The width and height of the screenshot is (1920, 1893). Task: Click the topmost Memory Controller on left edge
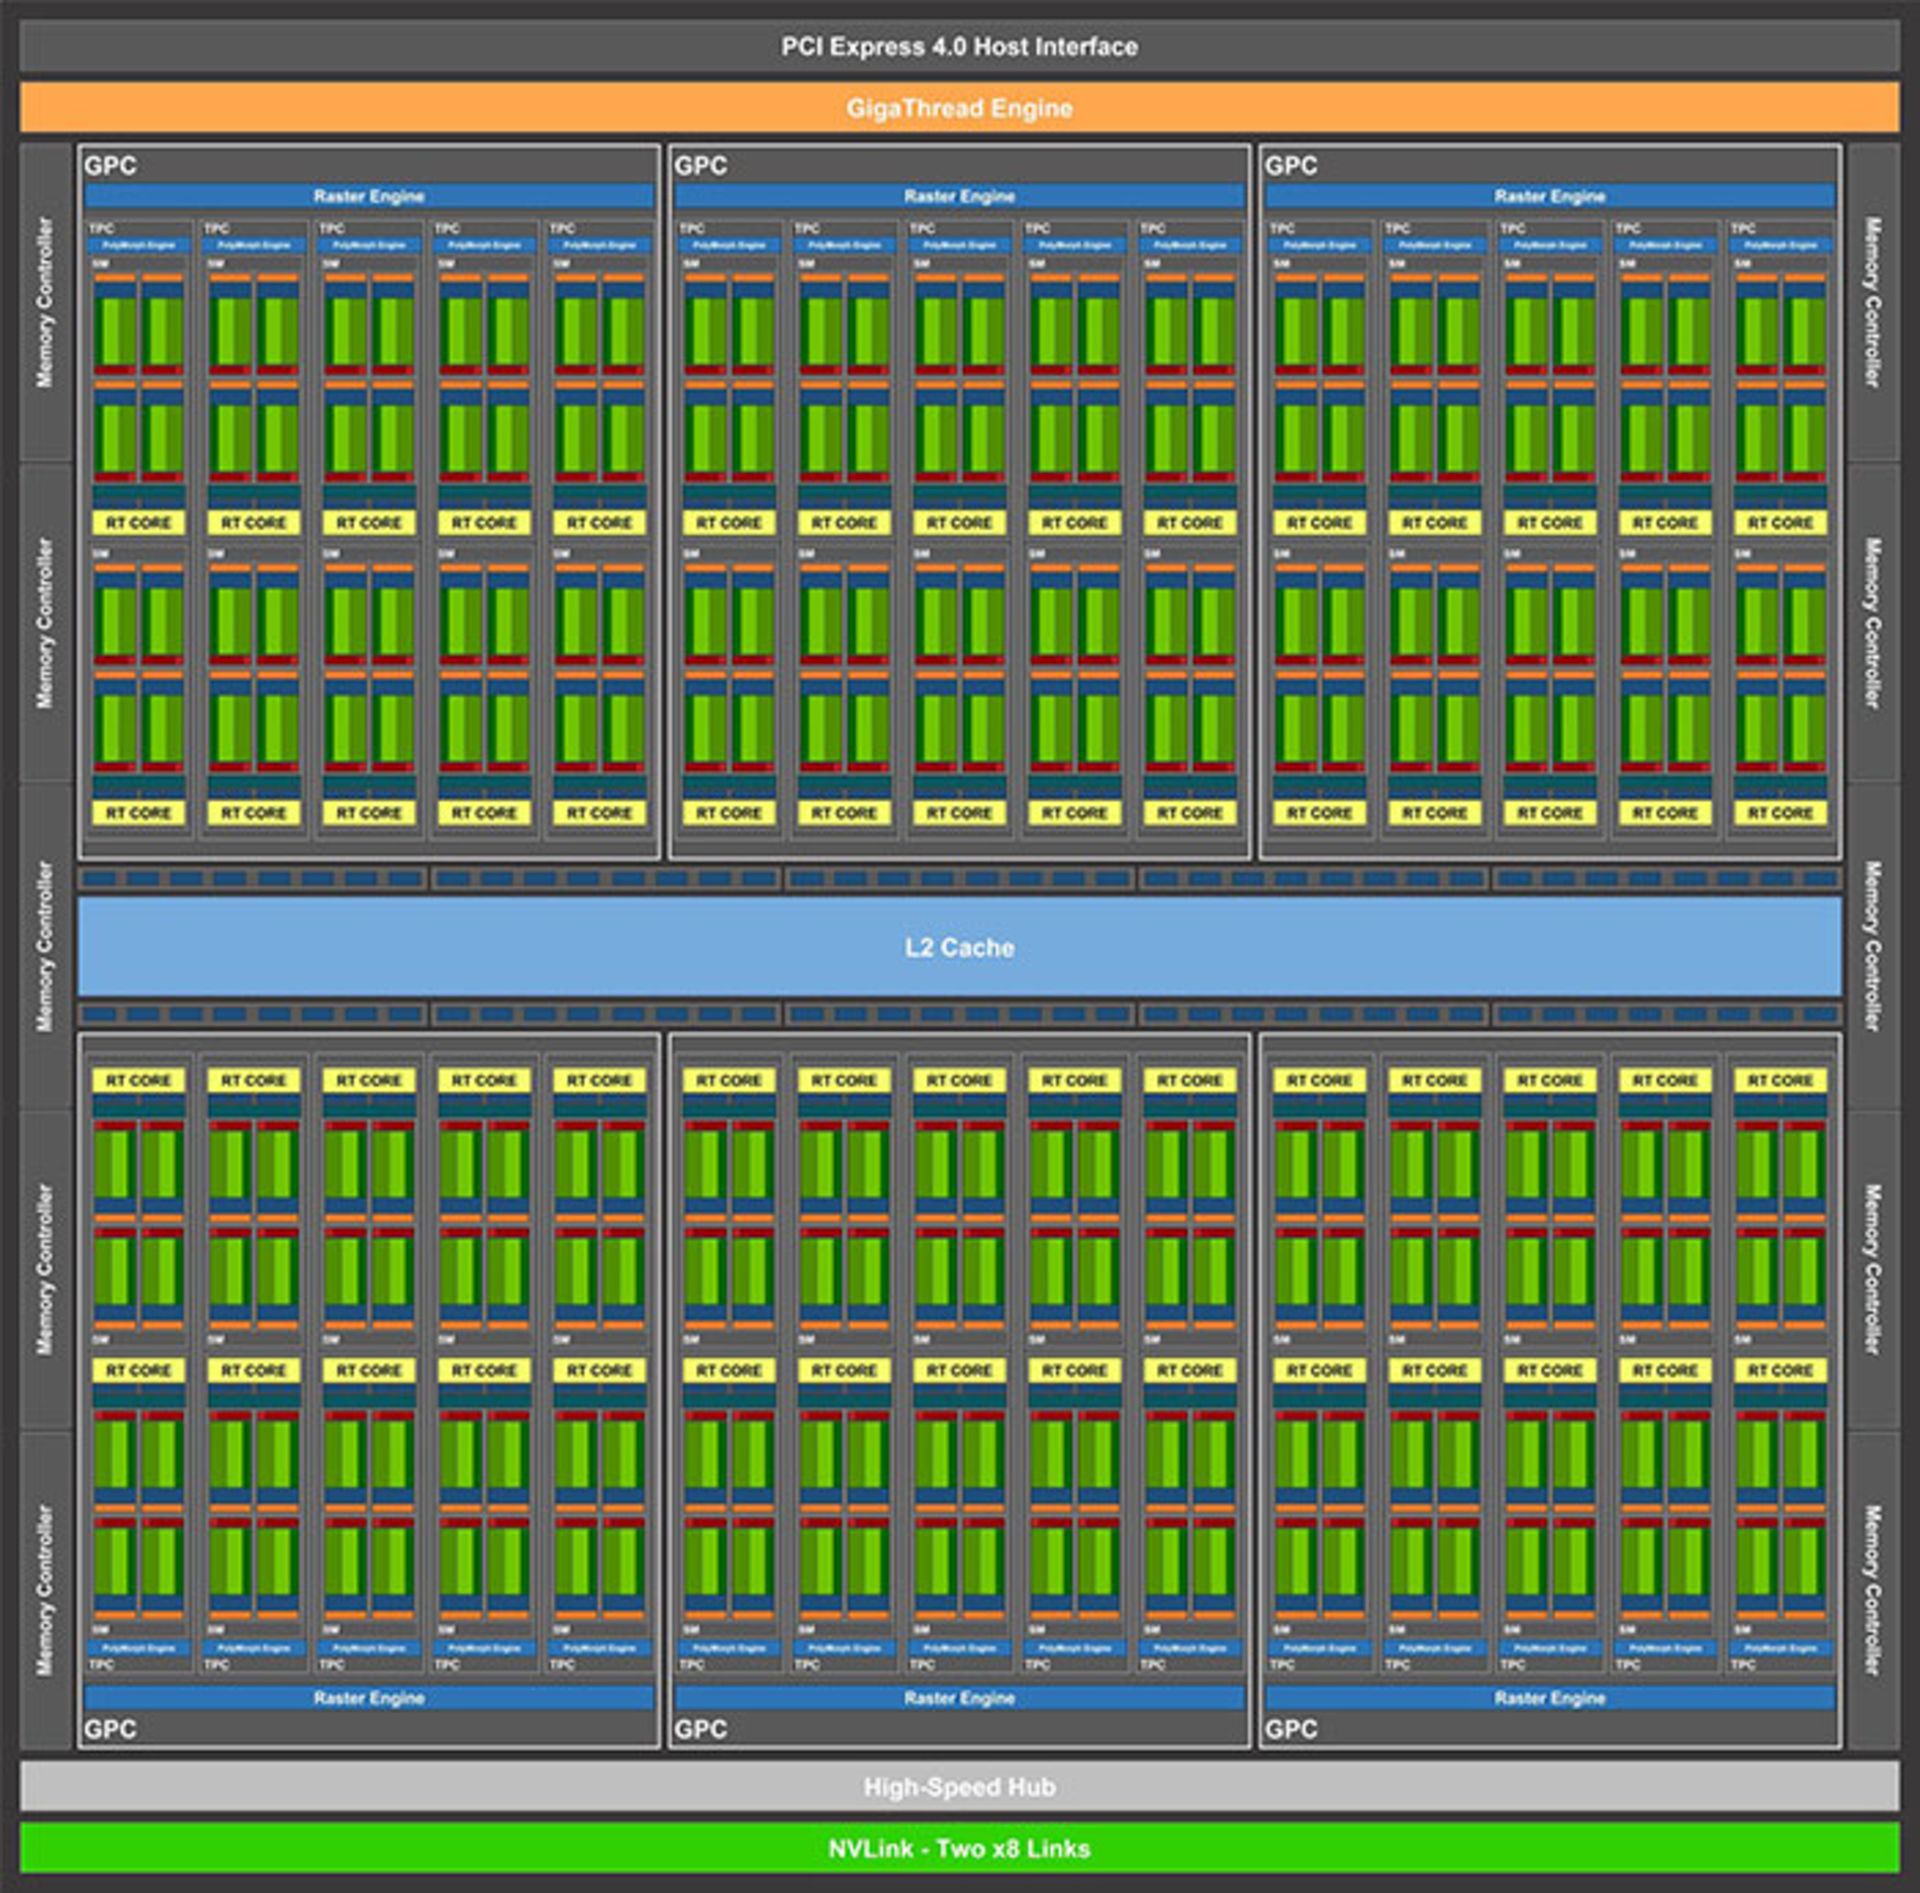[x=45, y=302]
